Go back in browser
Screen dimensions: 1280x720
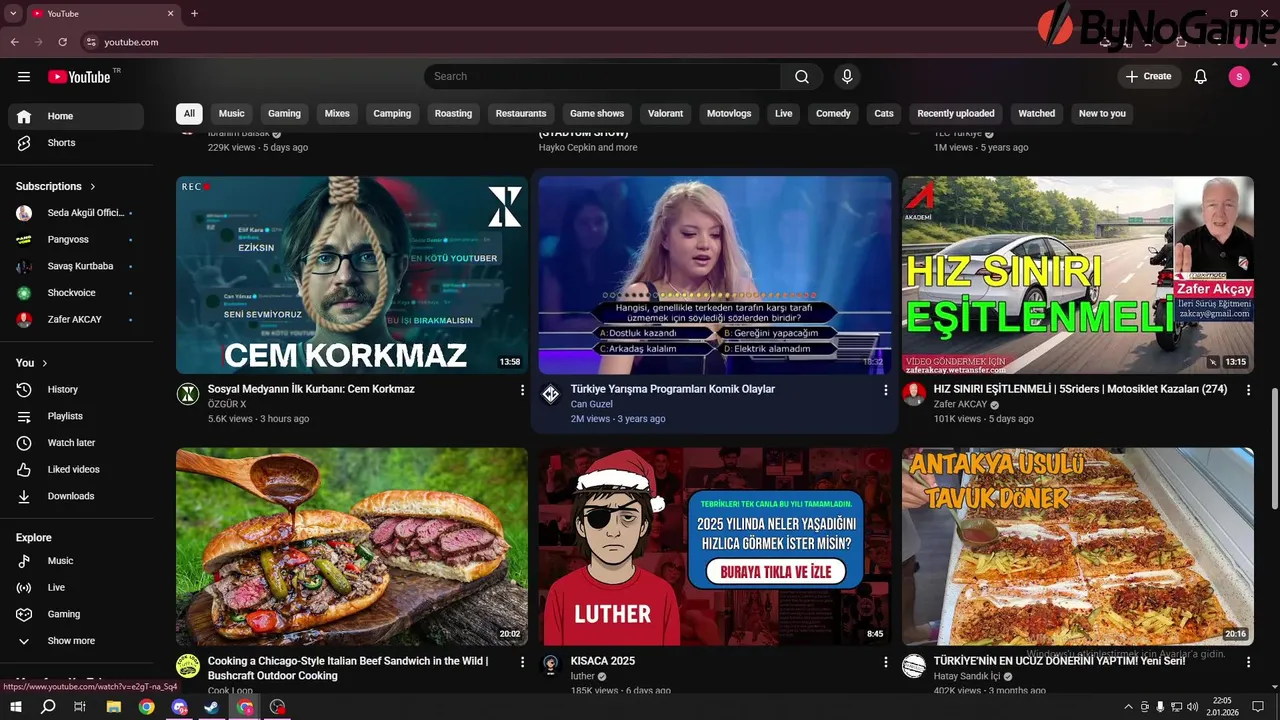pos(15,42)
